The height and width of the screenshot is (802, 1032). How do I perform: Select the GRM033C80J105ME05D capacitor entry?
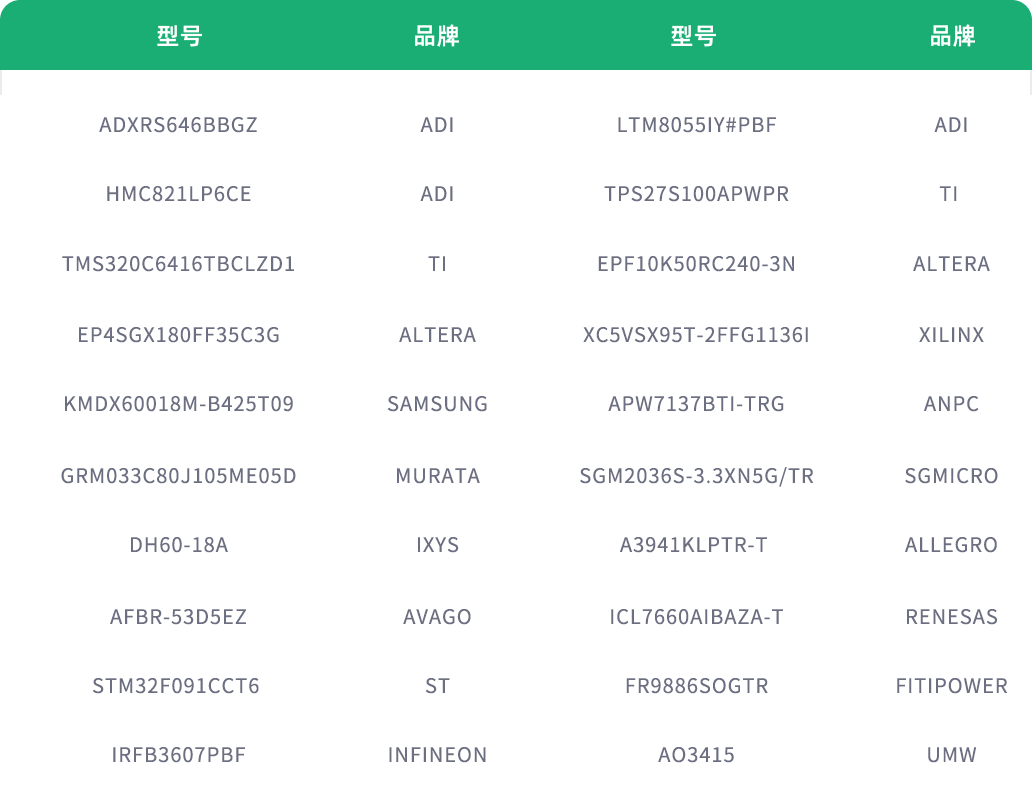179,476
